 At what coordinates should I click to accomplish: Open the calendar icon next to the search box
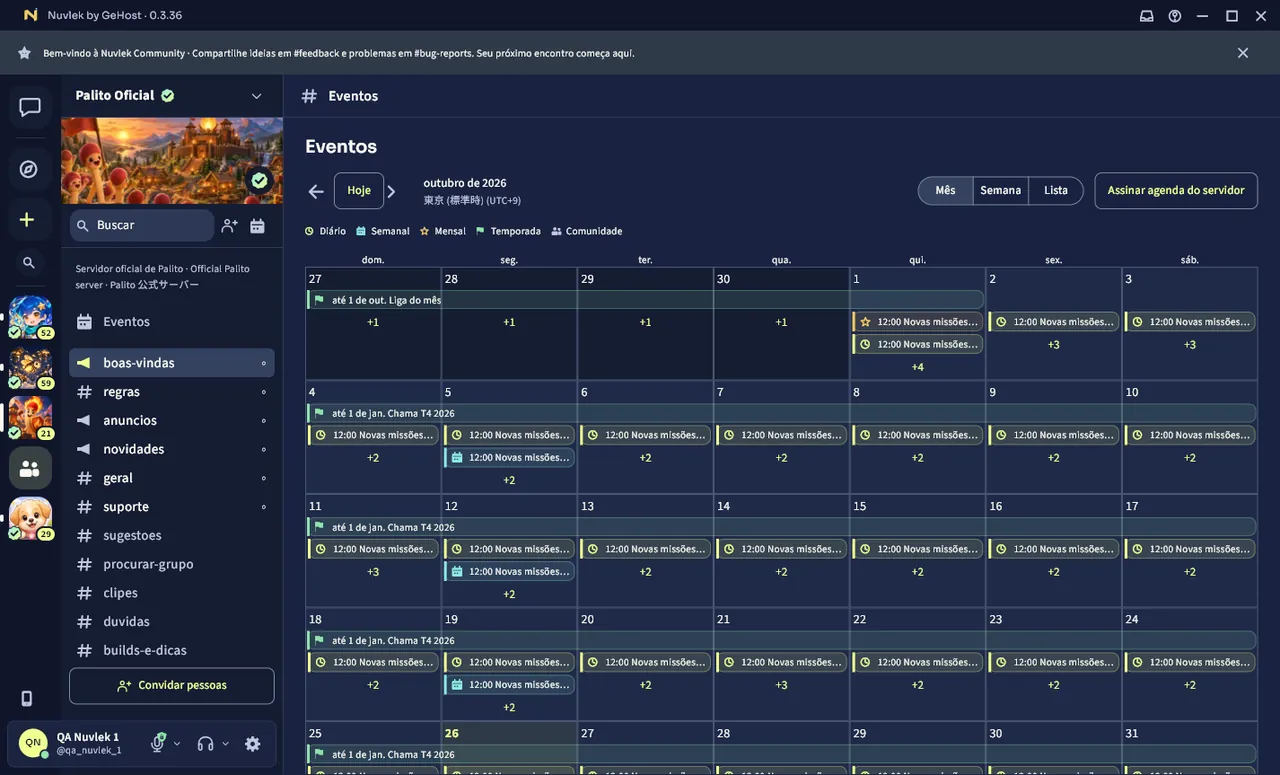(257, 226)
